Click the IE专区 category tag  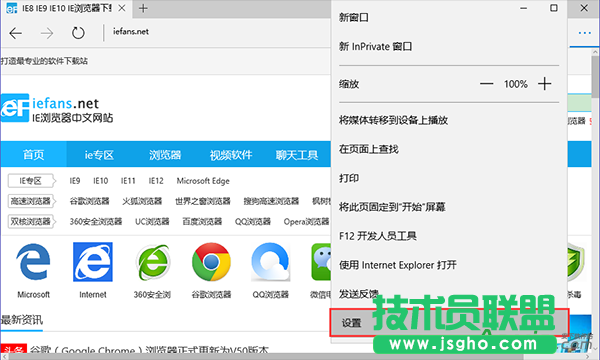[x=31, y=181]
